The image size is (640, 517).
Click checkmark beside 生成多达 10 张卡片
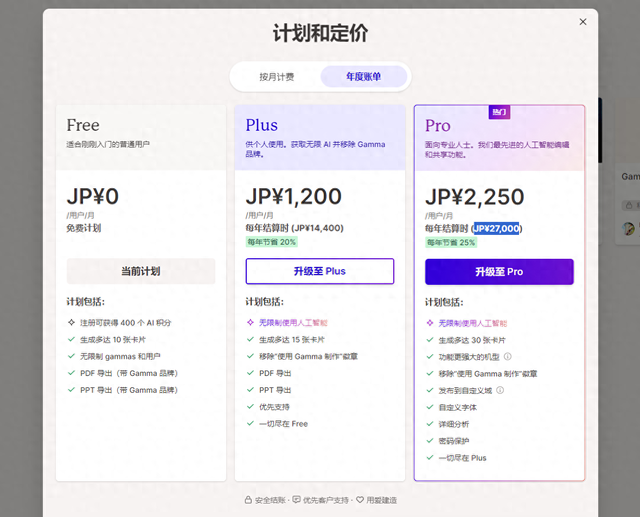pyautogui.click(x=71, y=339)
